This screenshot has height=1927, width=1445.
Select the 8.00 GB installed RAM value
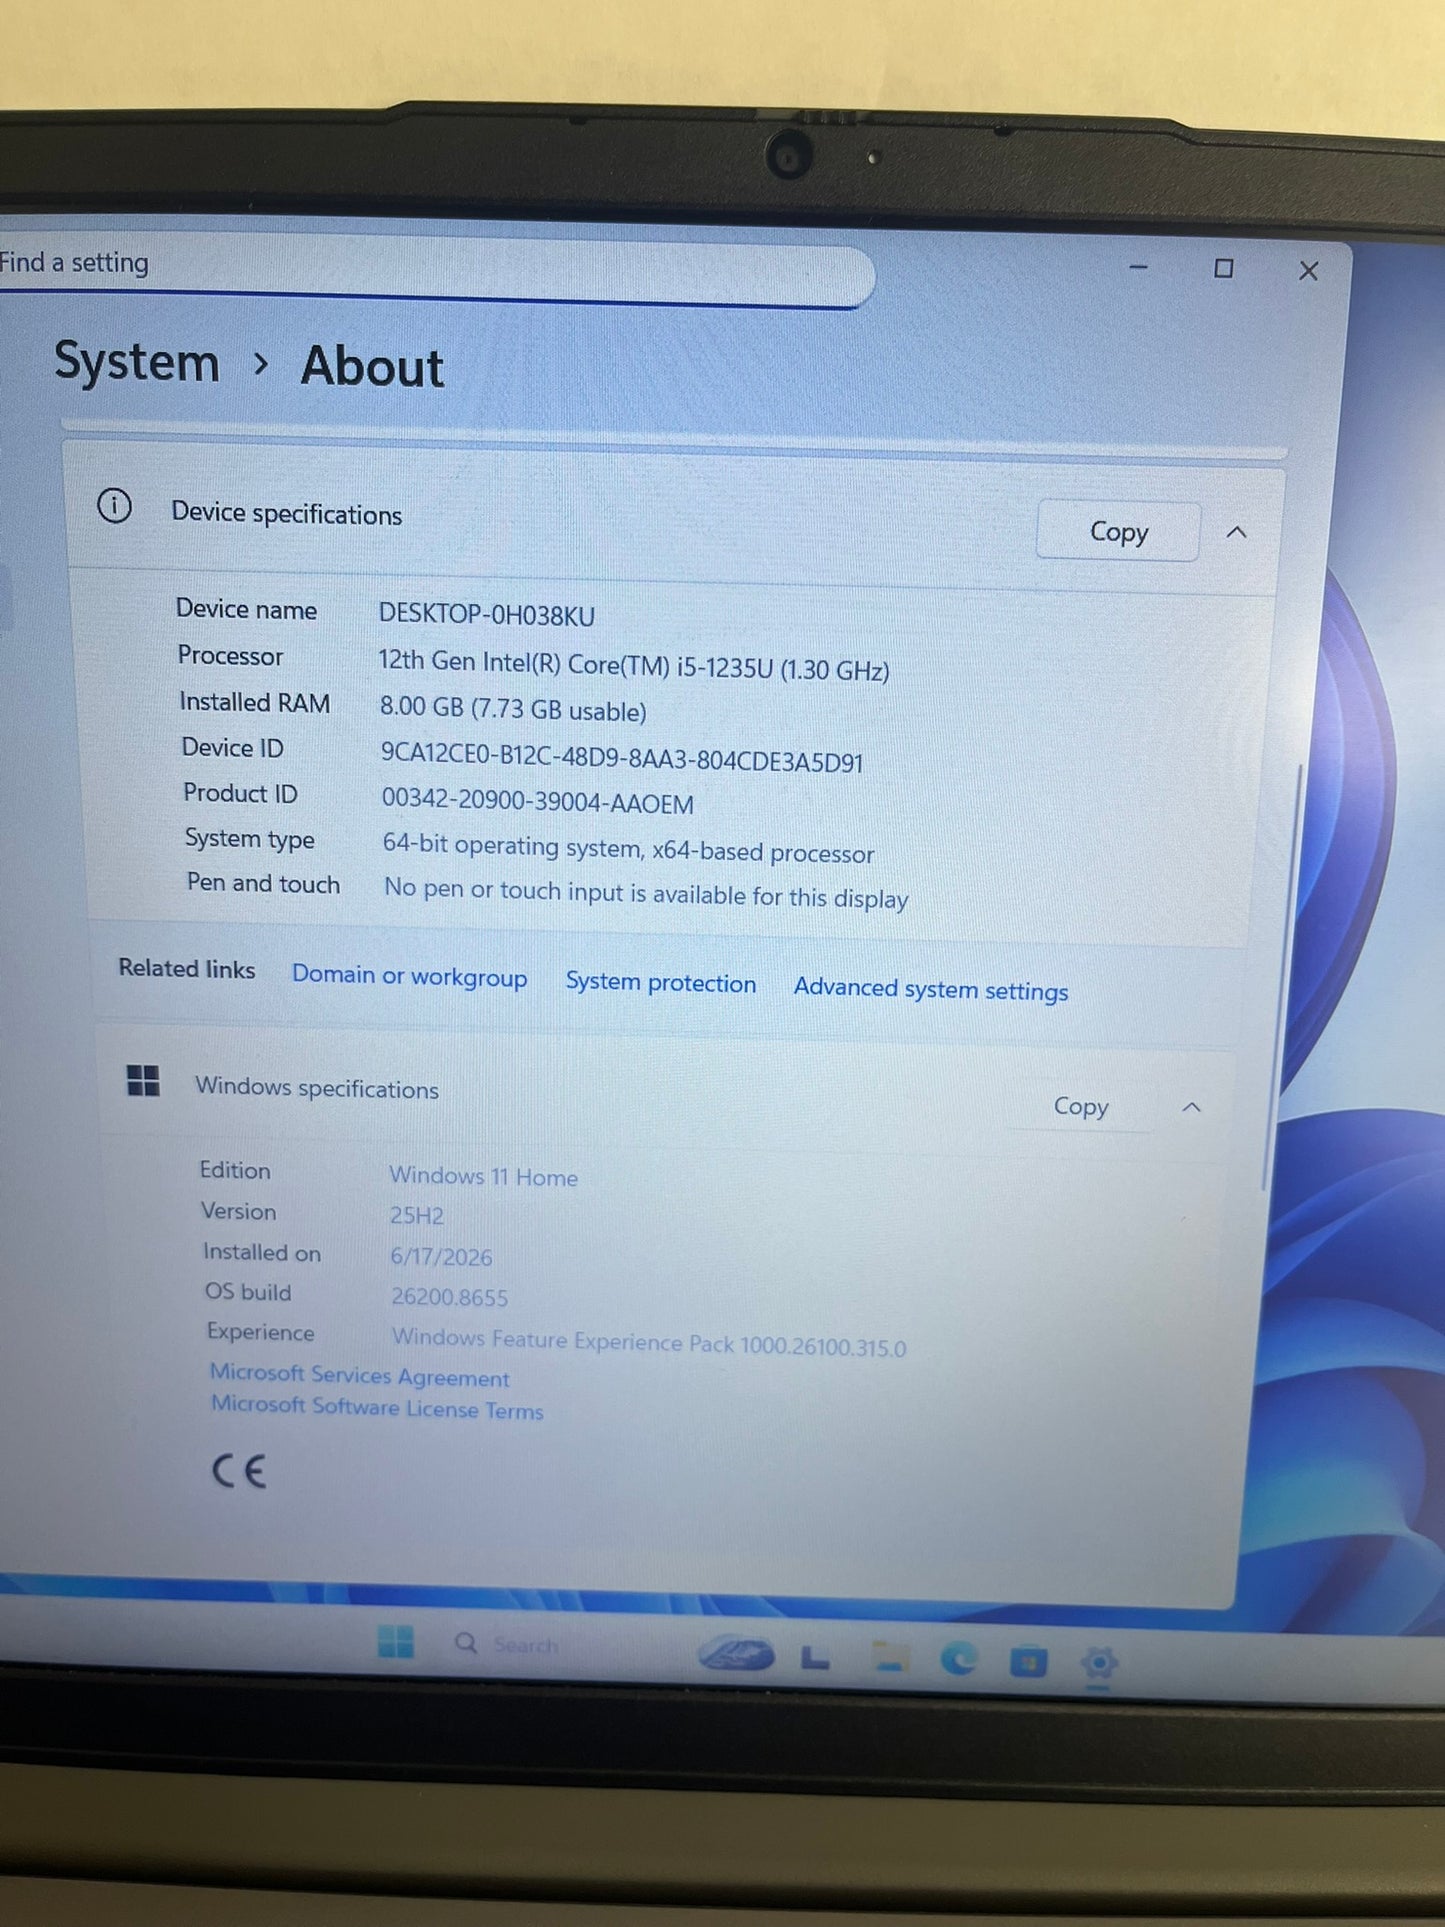click(x=513, y=709)
